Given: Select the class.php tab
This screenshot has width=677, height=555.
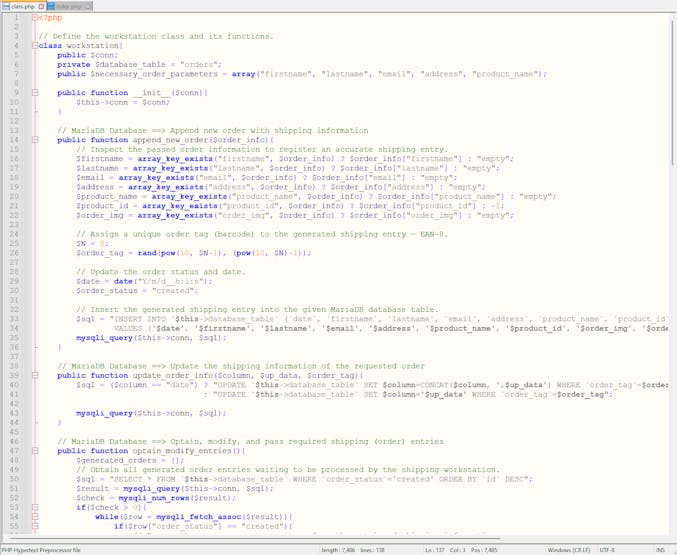Looking at the screenshot, I should tap(22, 6).
